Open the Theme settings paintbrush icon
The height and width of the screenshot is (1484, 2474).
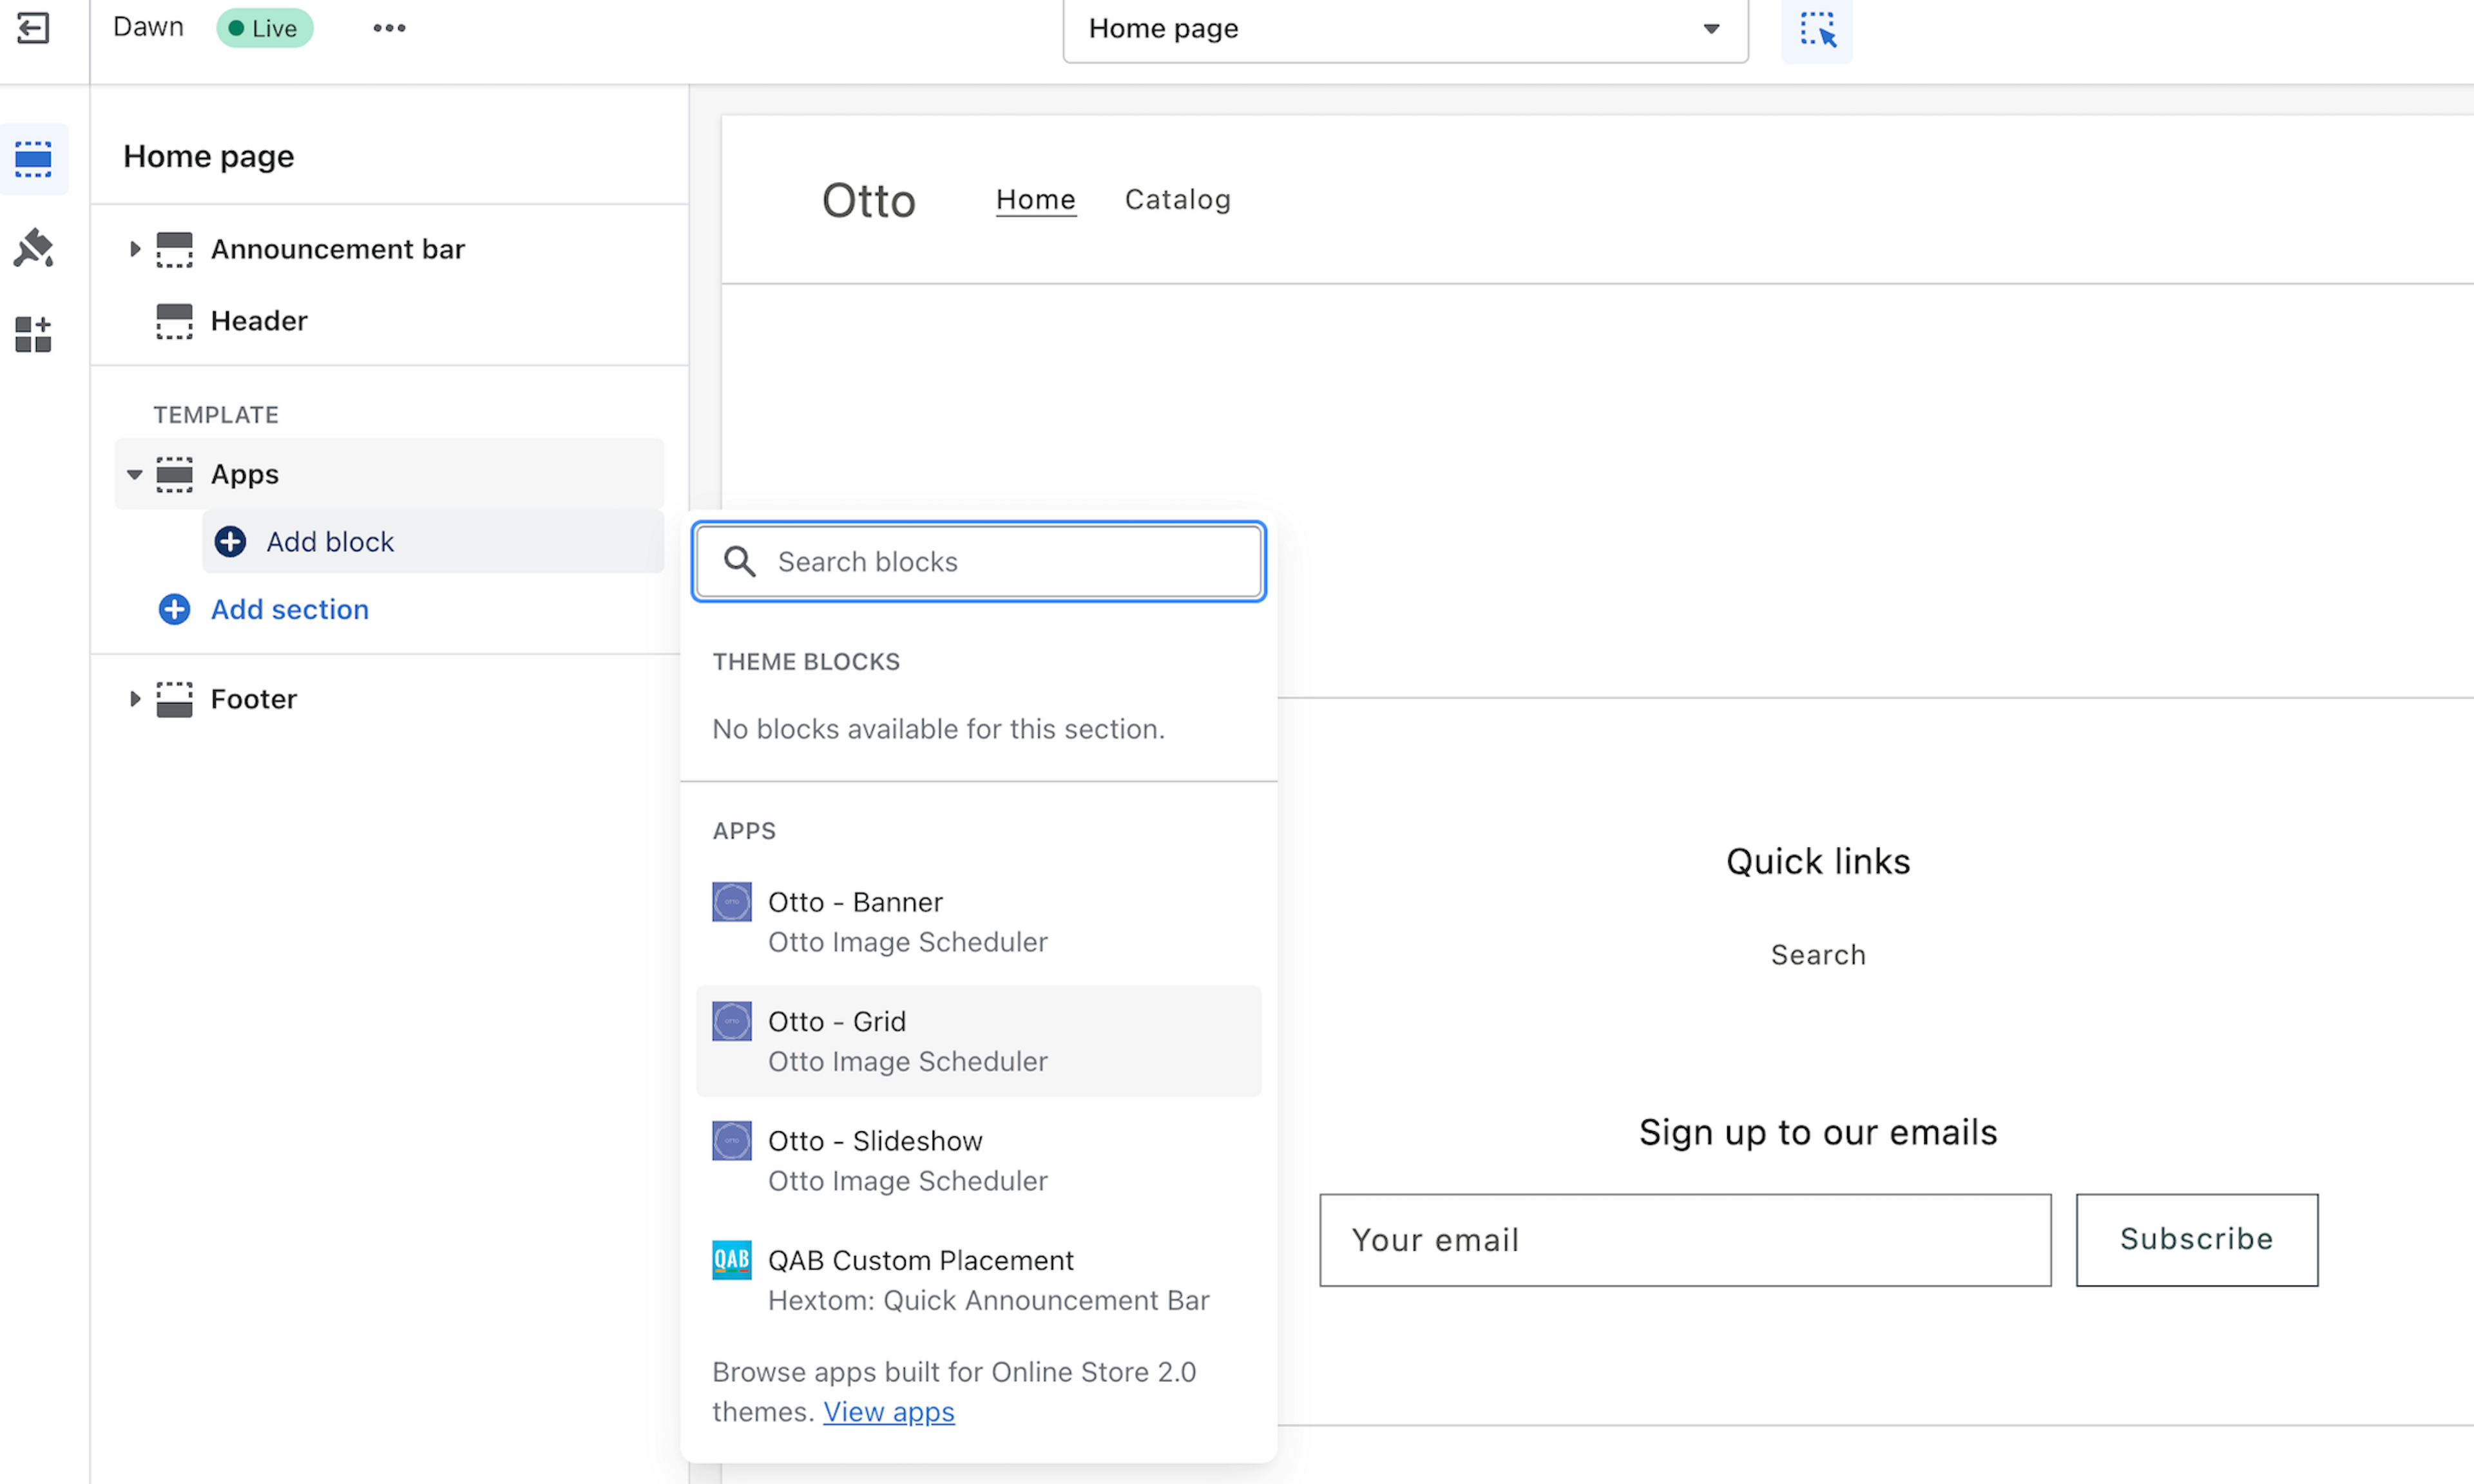(33, 247)
